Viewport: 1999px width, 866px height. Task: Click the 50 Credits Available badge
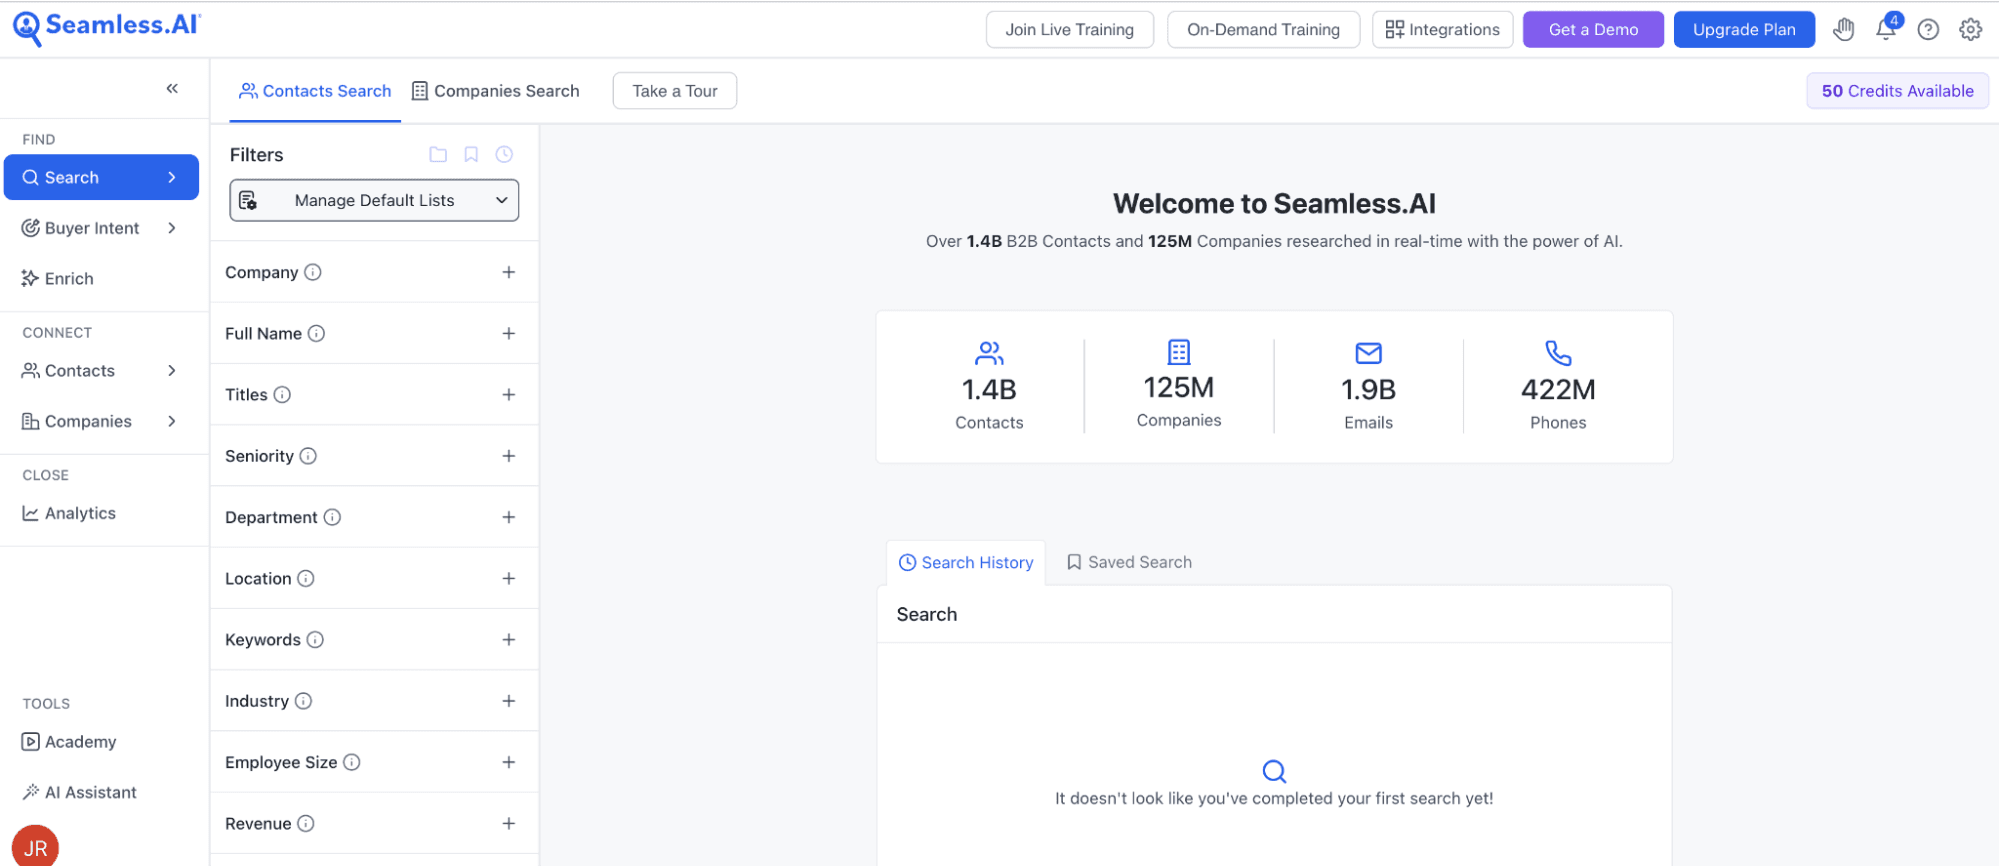[1897, 91]
